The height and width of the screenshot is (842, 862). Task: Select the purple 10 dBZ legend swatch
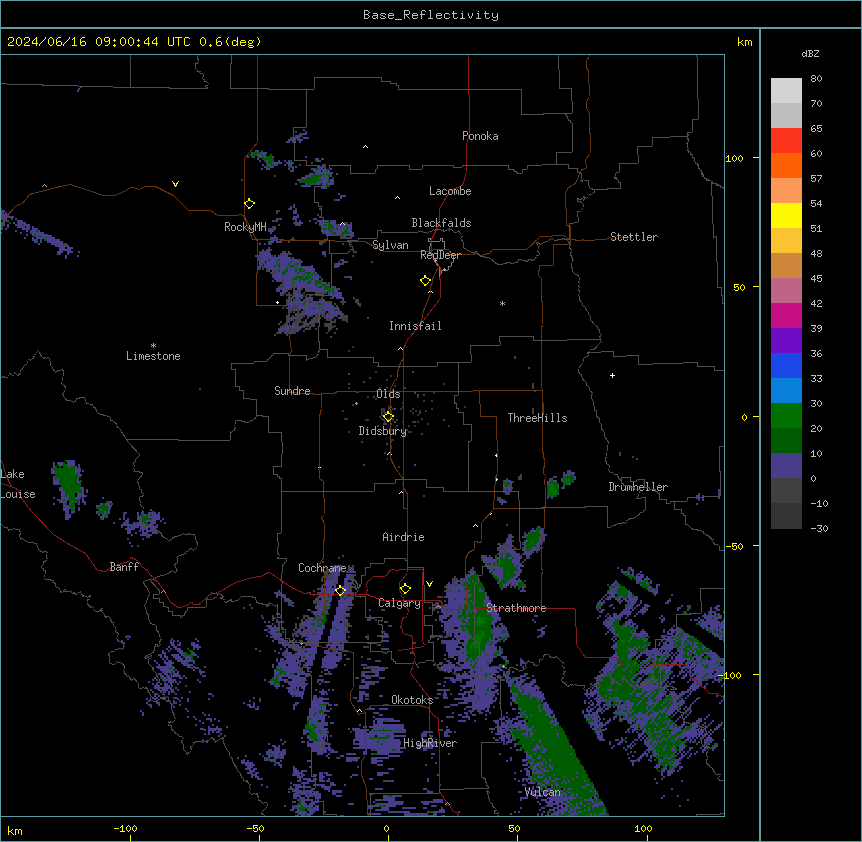pos(786,466)
